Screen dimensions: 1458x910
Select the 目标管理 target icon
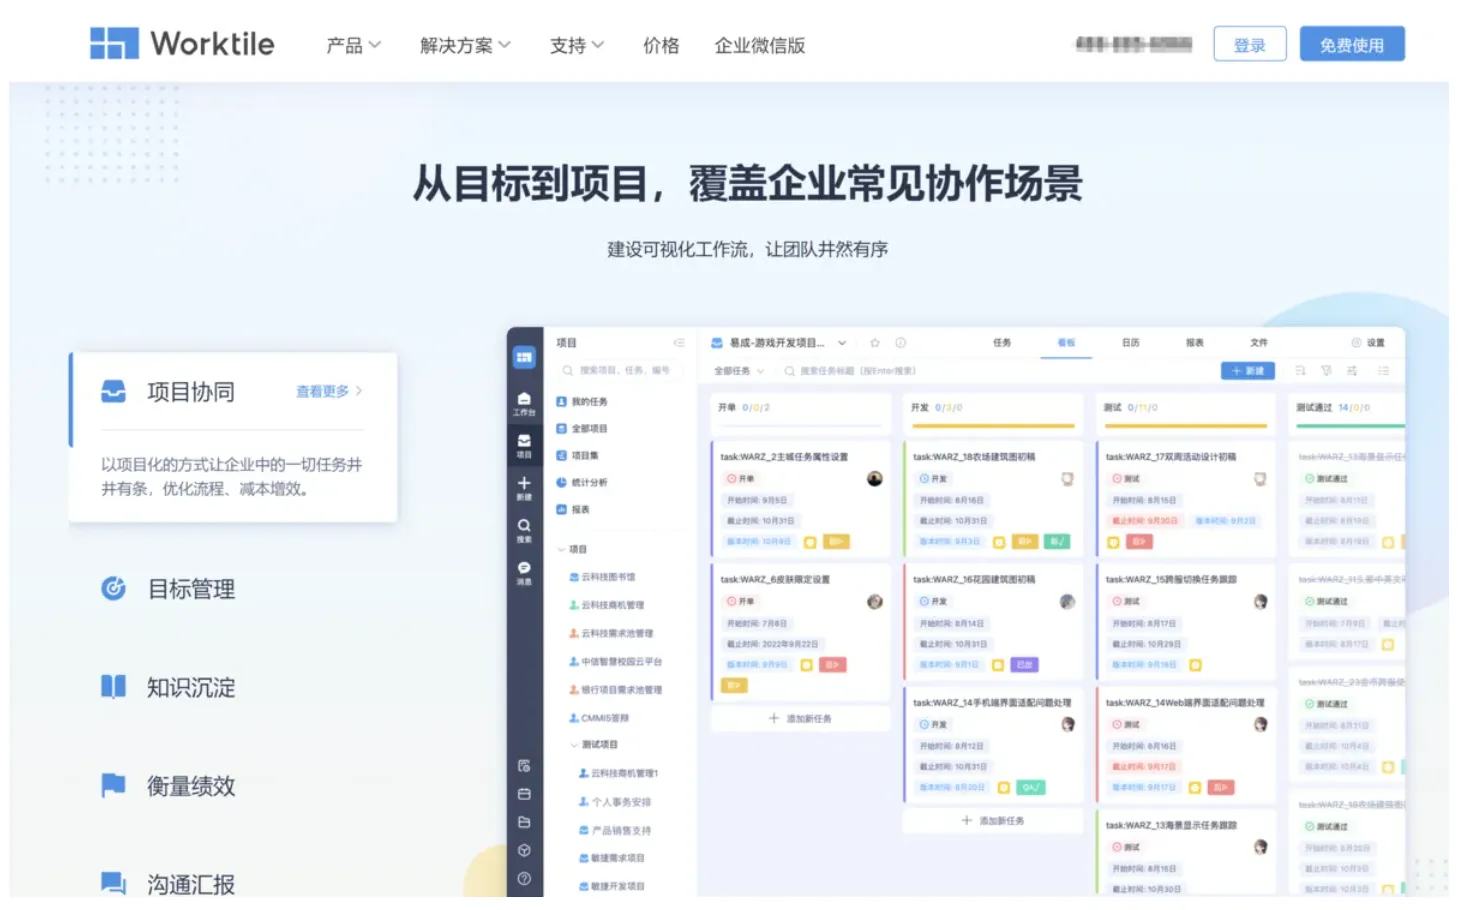tap(114, 588)
